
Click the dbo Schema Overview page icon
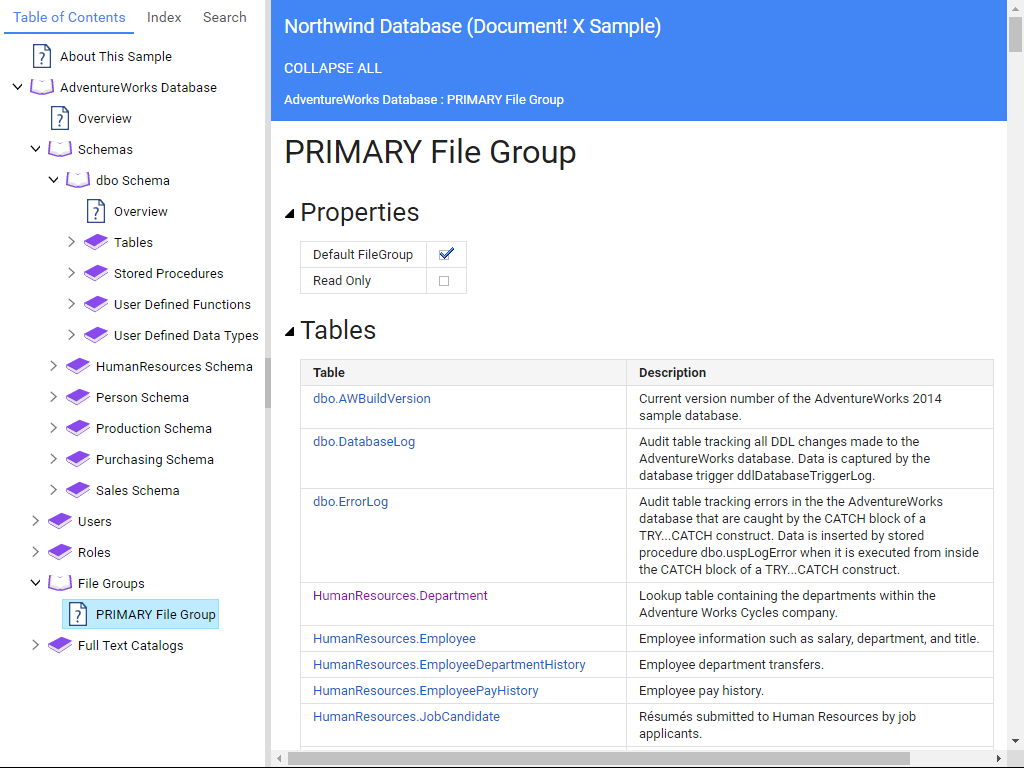coord(95,211)
